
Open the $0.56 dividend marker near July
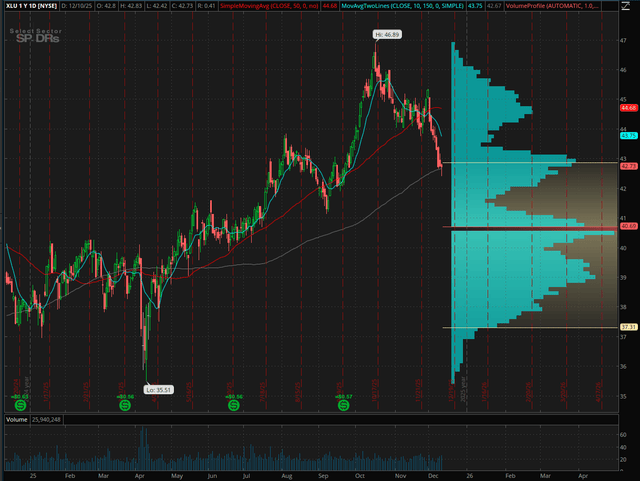point(233,405)
